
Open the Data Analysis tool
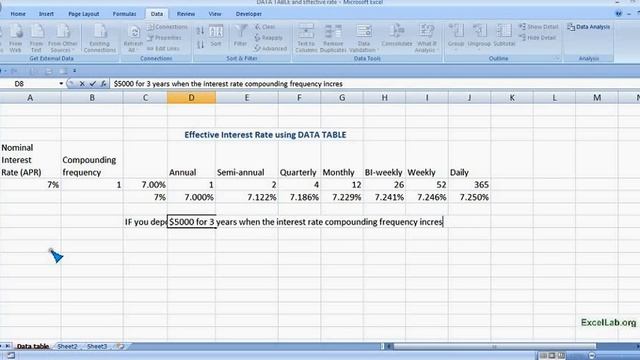click(x=589, y=27)
